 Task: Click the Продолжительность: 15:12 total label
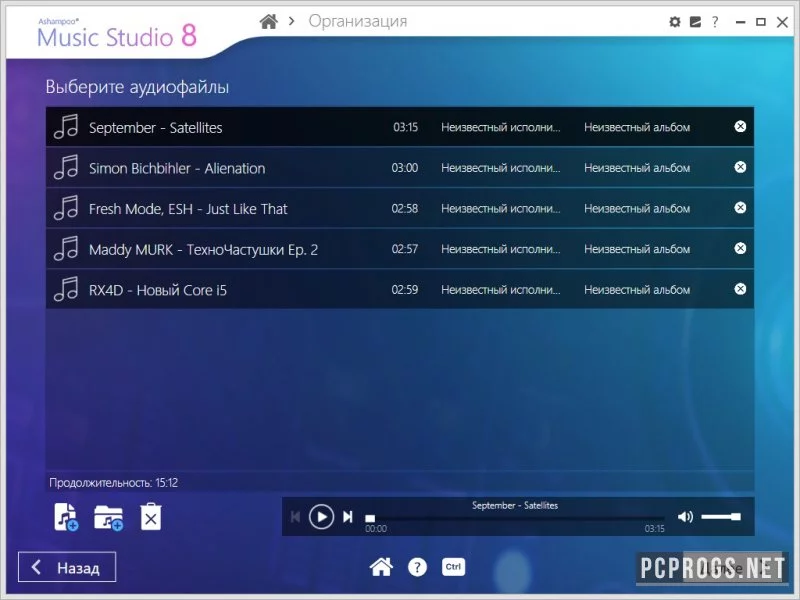(113, 483)
